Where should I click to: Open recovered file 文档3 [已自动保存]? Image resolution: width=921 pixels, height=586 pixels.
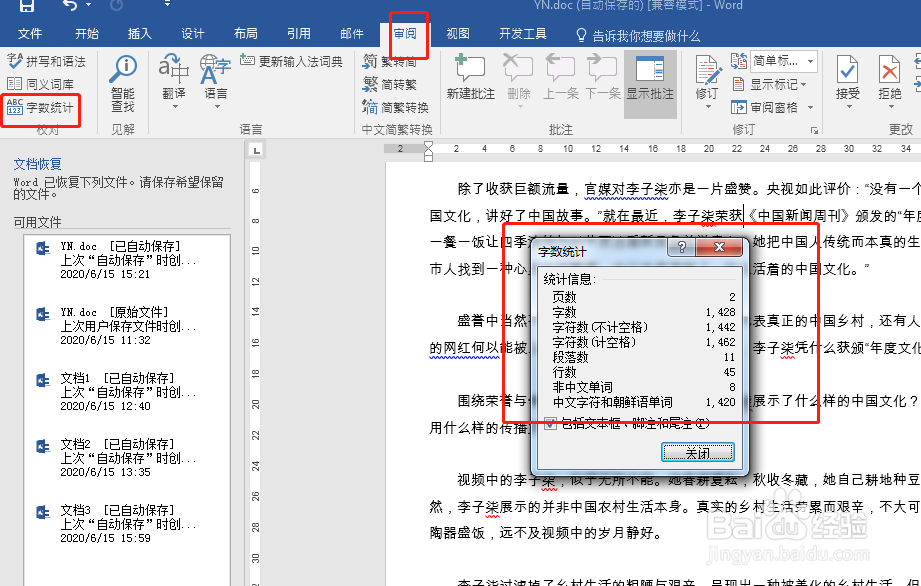click(126, 524)
